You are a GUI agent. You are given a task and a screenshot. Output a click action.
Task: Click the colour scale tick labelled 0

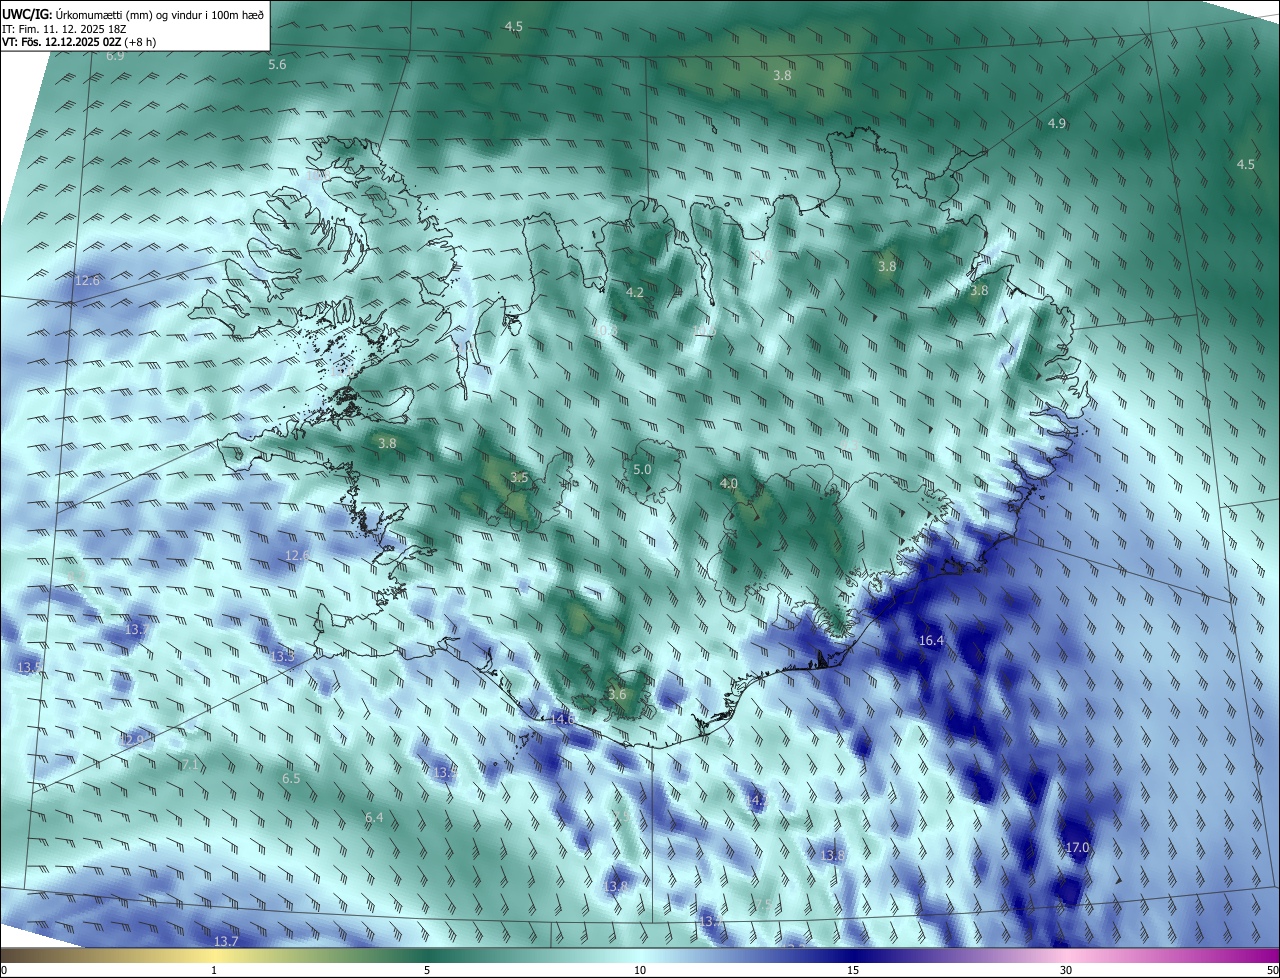pyautogui.click(x=3, y=970)
